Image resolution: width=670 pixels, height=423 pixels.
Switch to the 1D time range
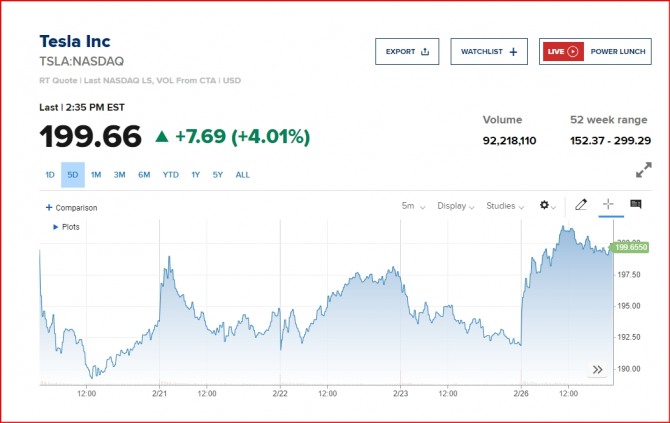50,175
